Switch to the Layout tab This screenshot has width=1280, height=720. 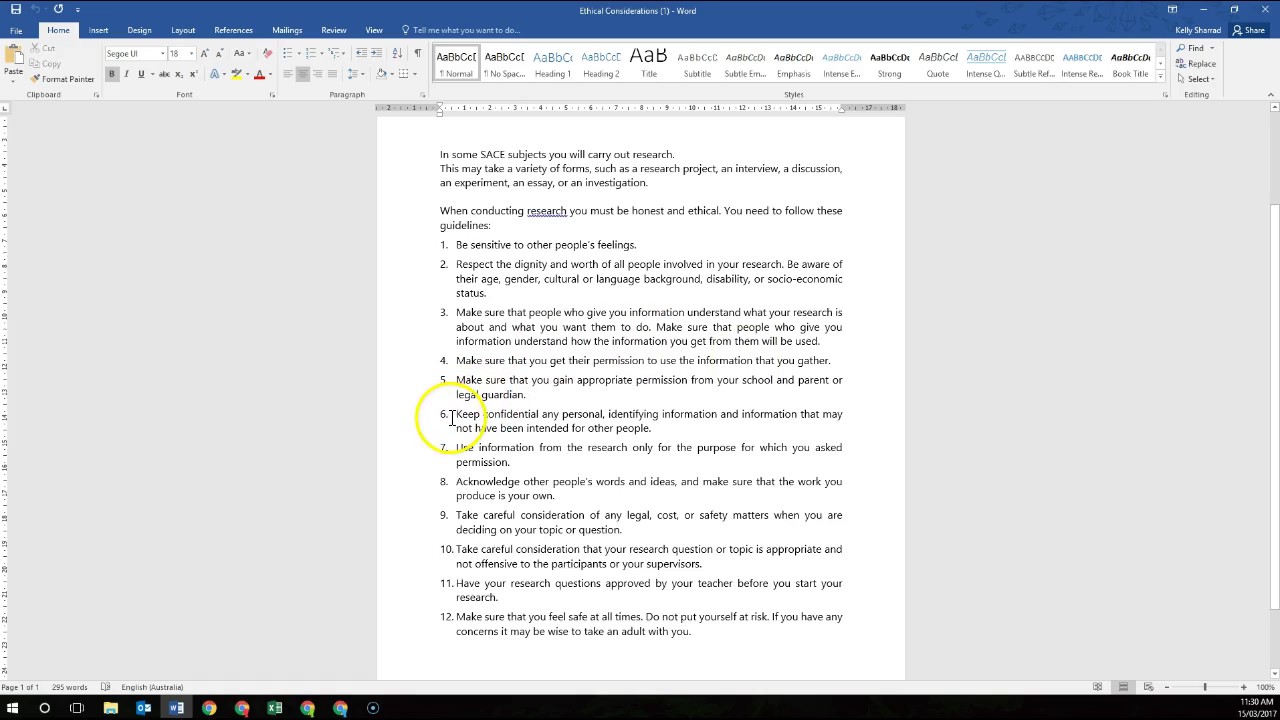coord(183,30)
